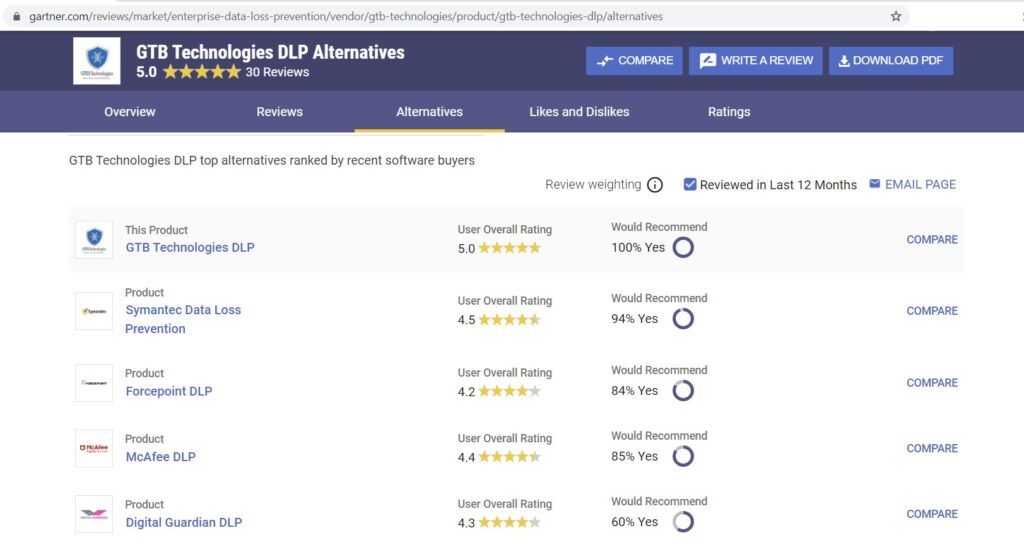
Task: Open Digital Guardian DLP product link
Action: coord(184,523)
